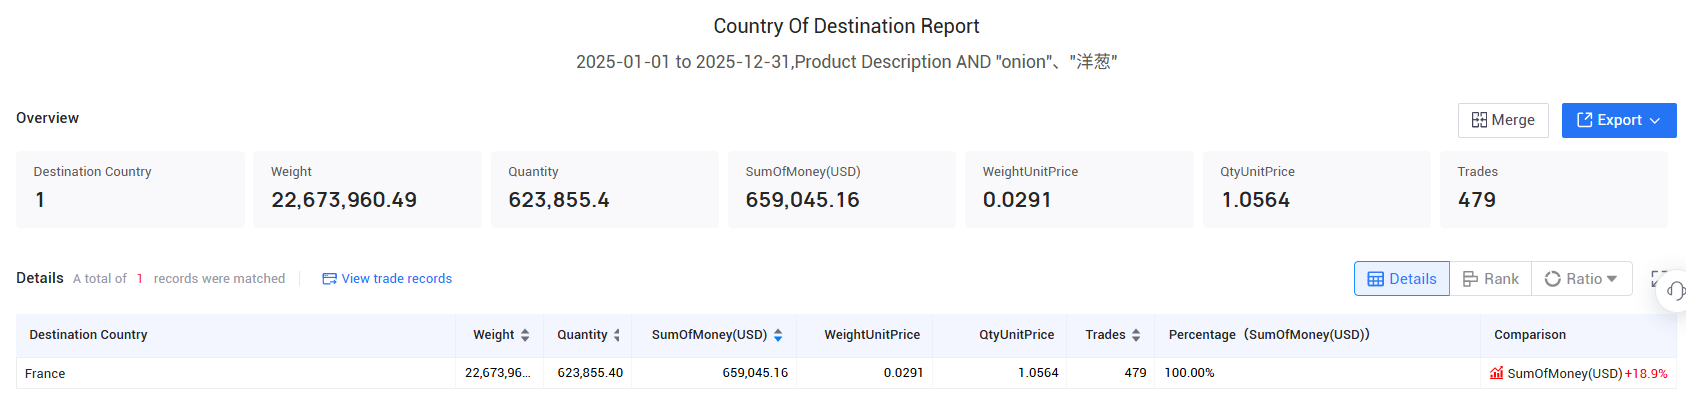Sort table by SumOfMoney(USD) column
1686x404 pixels.
click(778, 335)
